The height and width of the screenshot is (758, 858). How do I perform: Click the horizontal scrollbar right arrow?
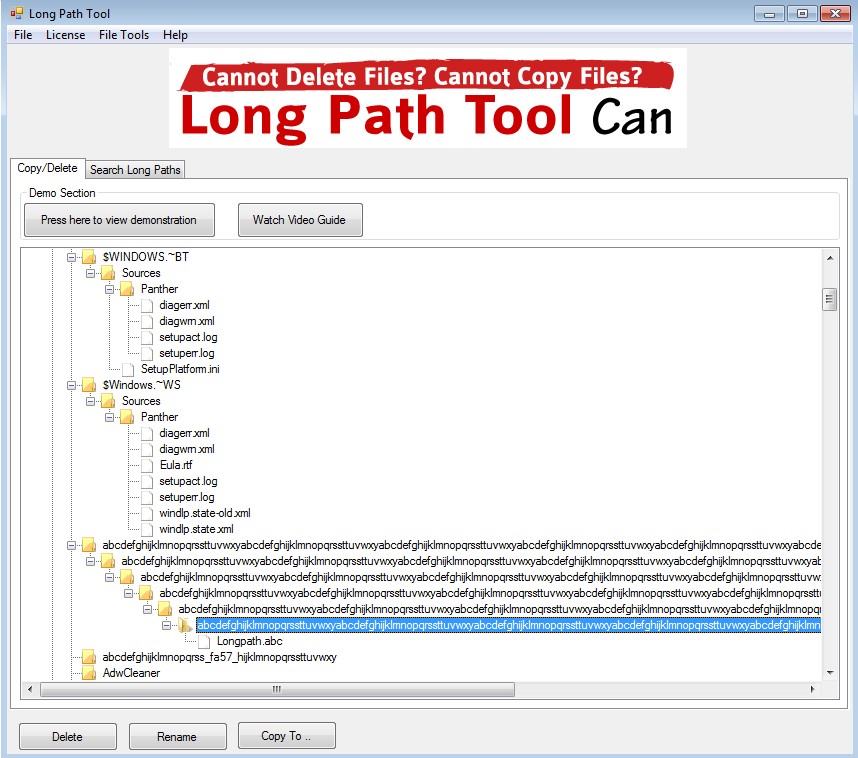813,689
